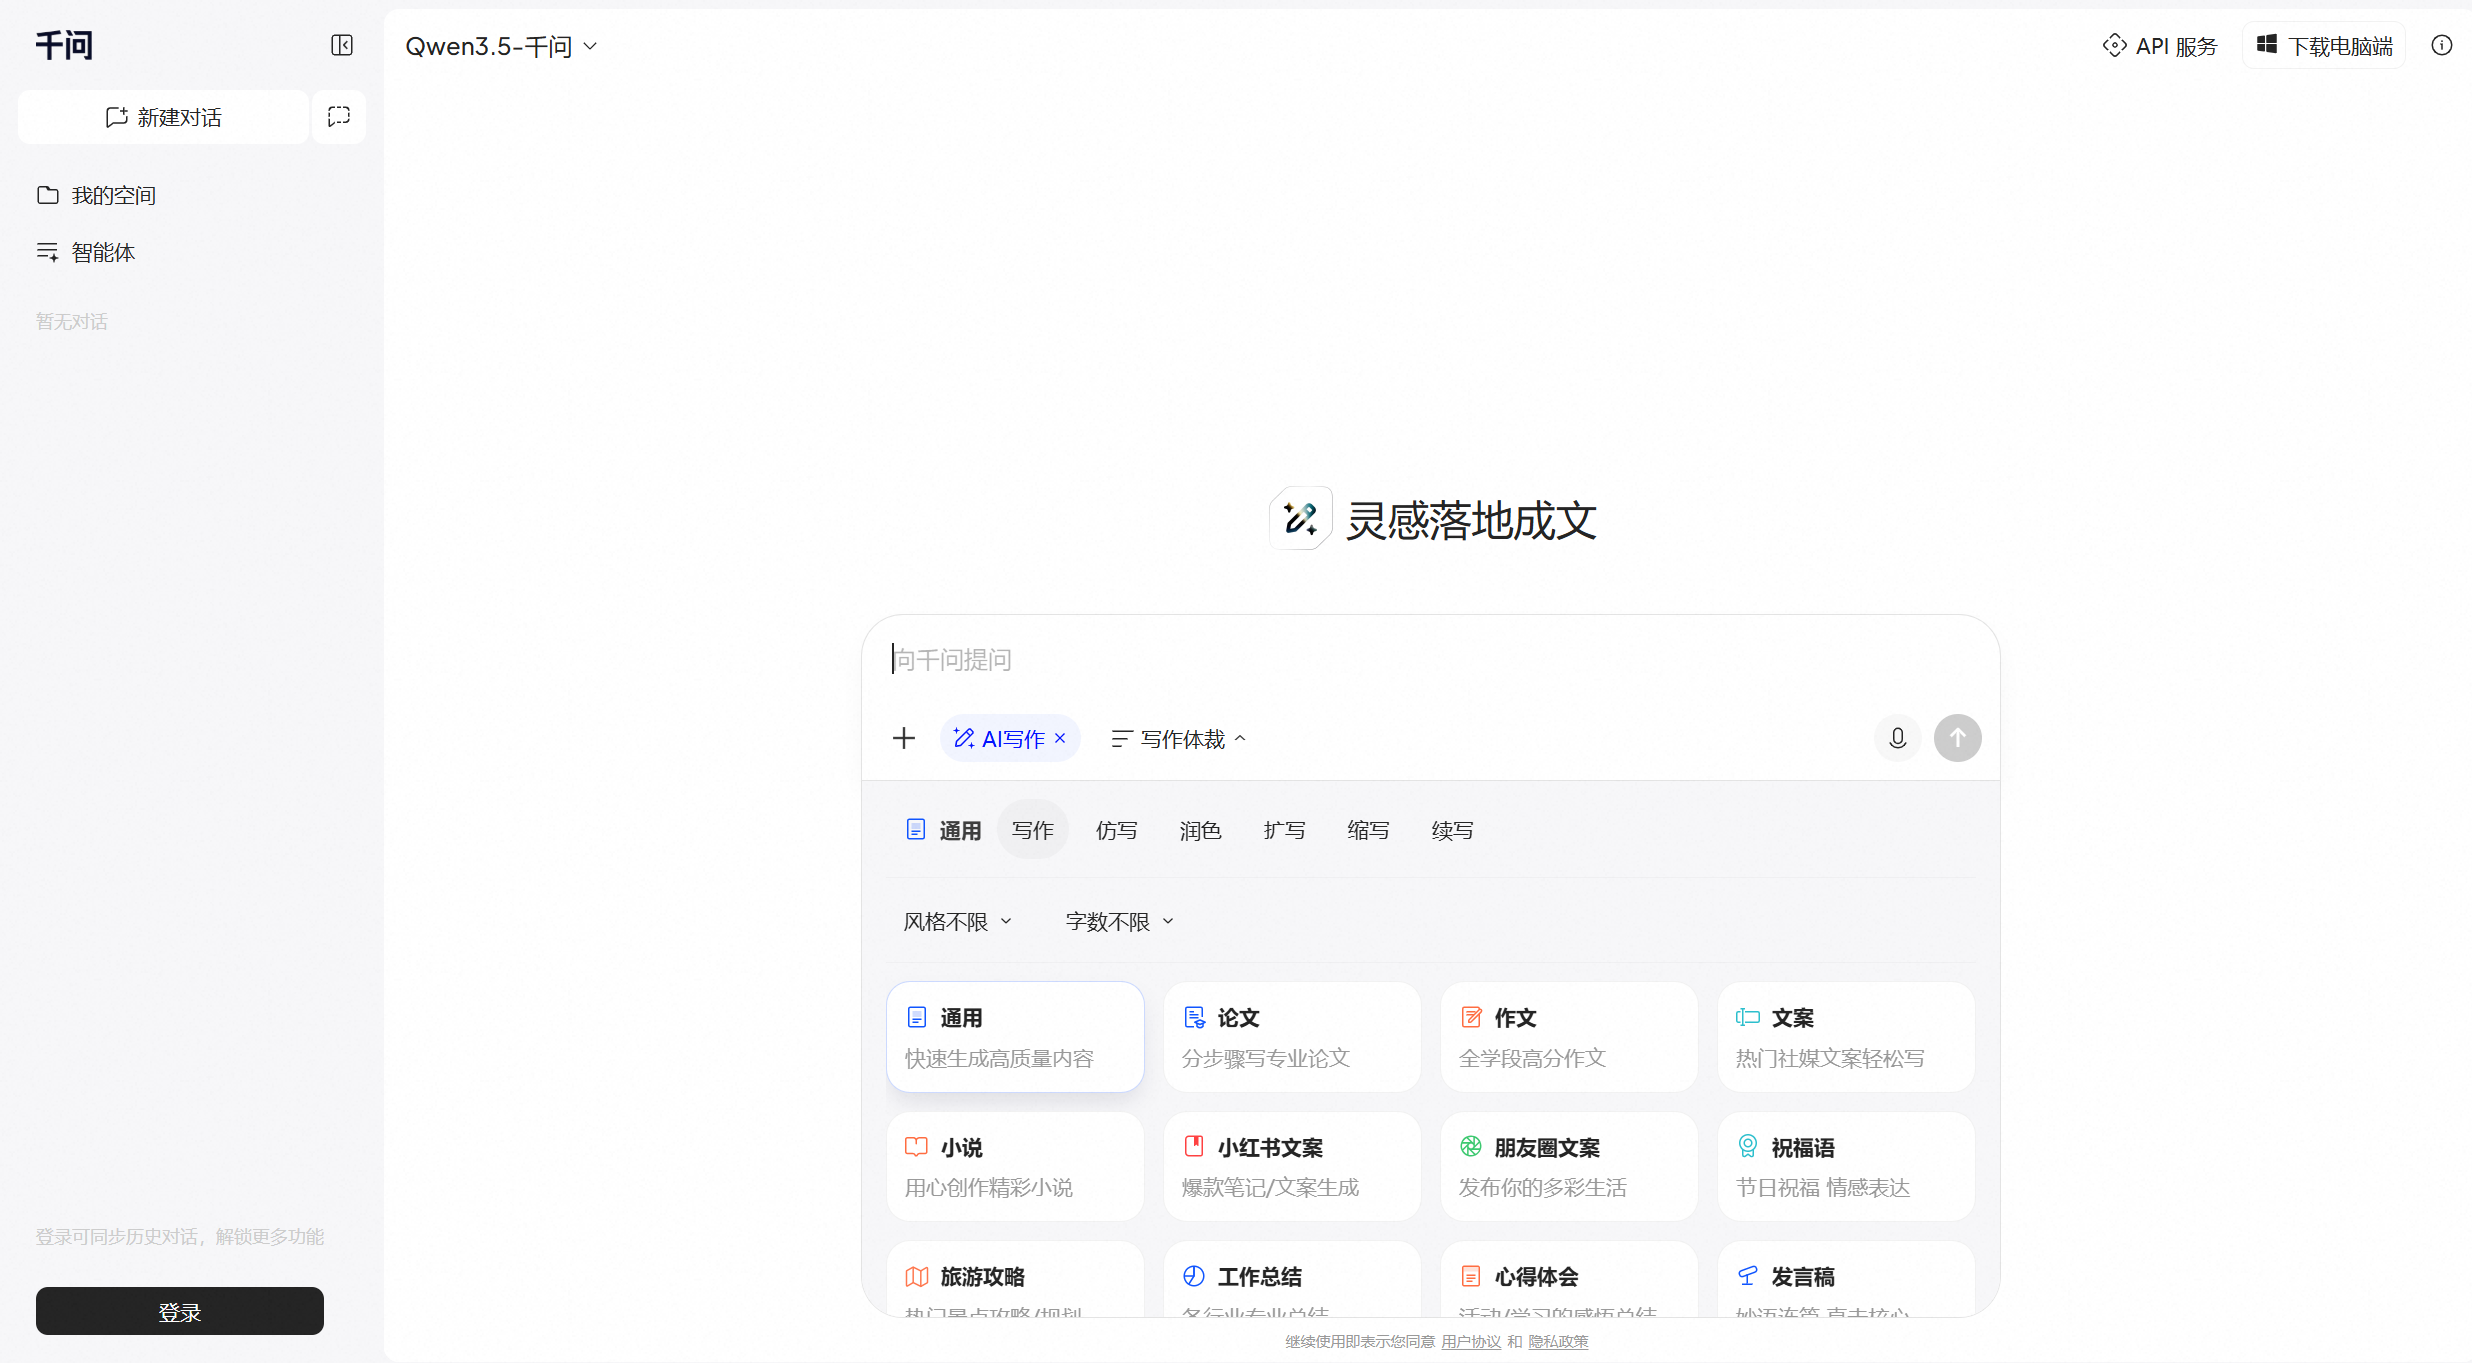Image resolution: width=2472 pixels, height=1363 pixels.
Task: Open API 服务 icon in header
Action: click(x=2114, y=46)
